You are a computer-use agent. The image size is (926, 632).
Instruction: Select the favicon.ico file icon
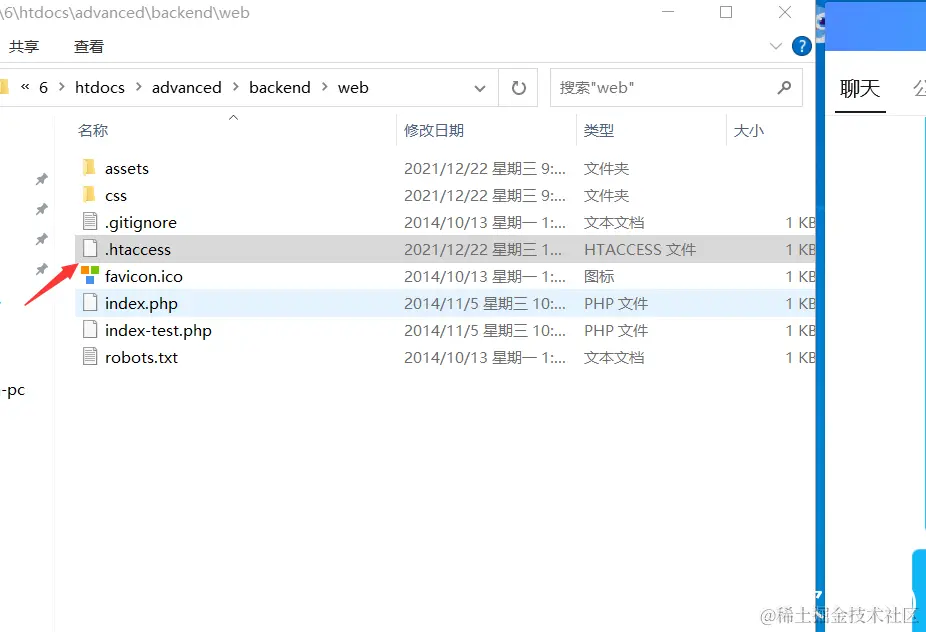pyautogui.click(x=90, y=275)
